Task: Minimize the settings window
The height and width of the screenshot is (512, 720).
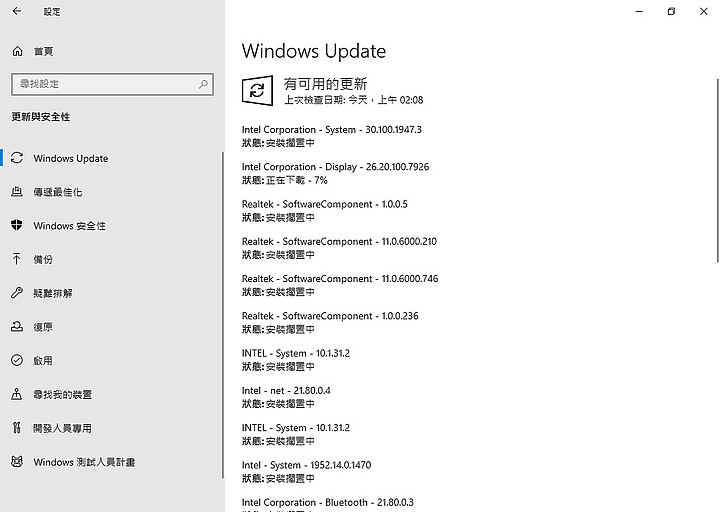Action: tap(639, 11)
